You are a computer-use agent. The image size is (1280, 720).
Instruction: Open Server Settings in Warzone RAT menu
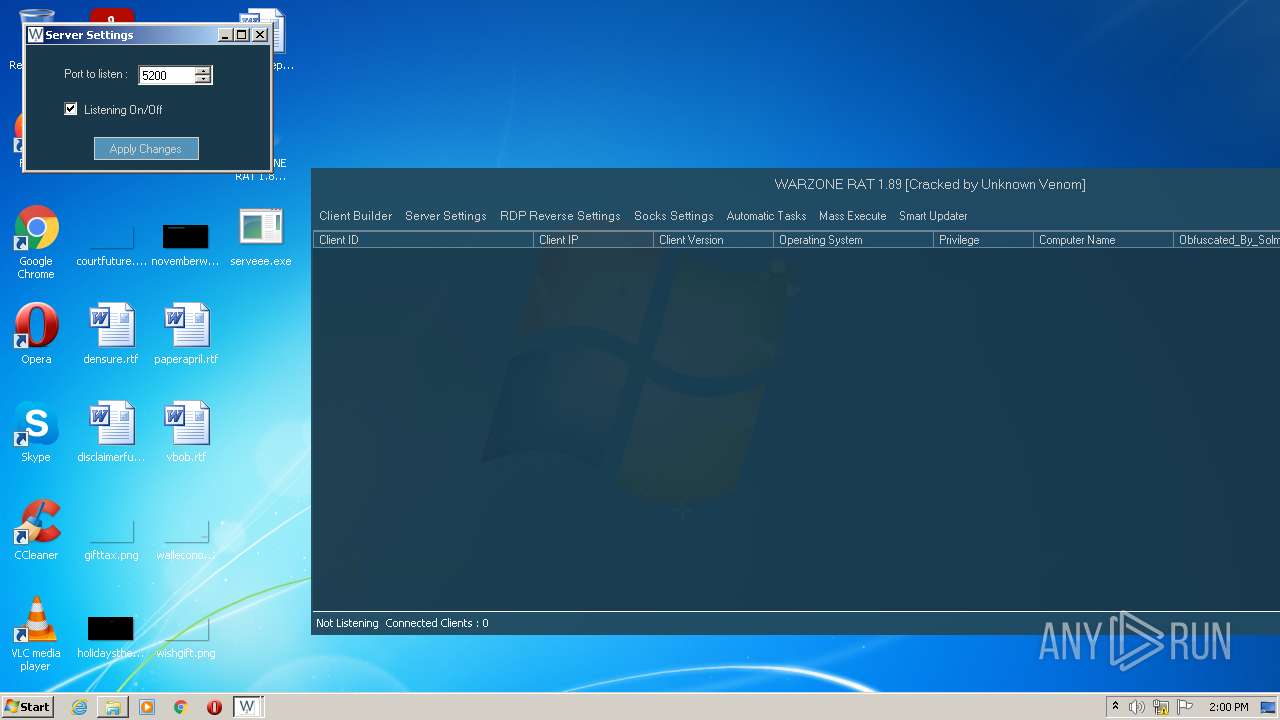(445, 216)
